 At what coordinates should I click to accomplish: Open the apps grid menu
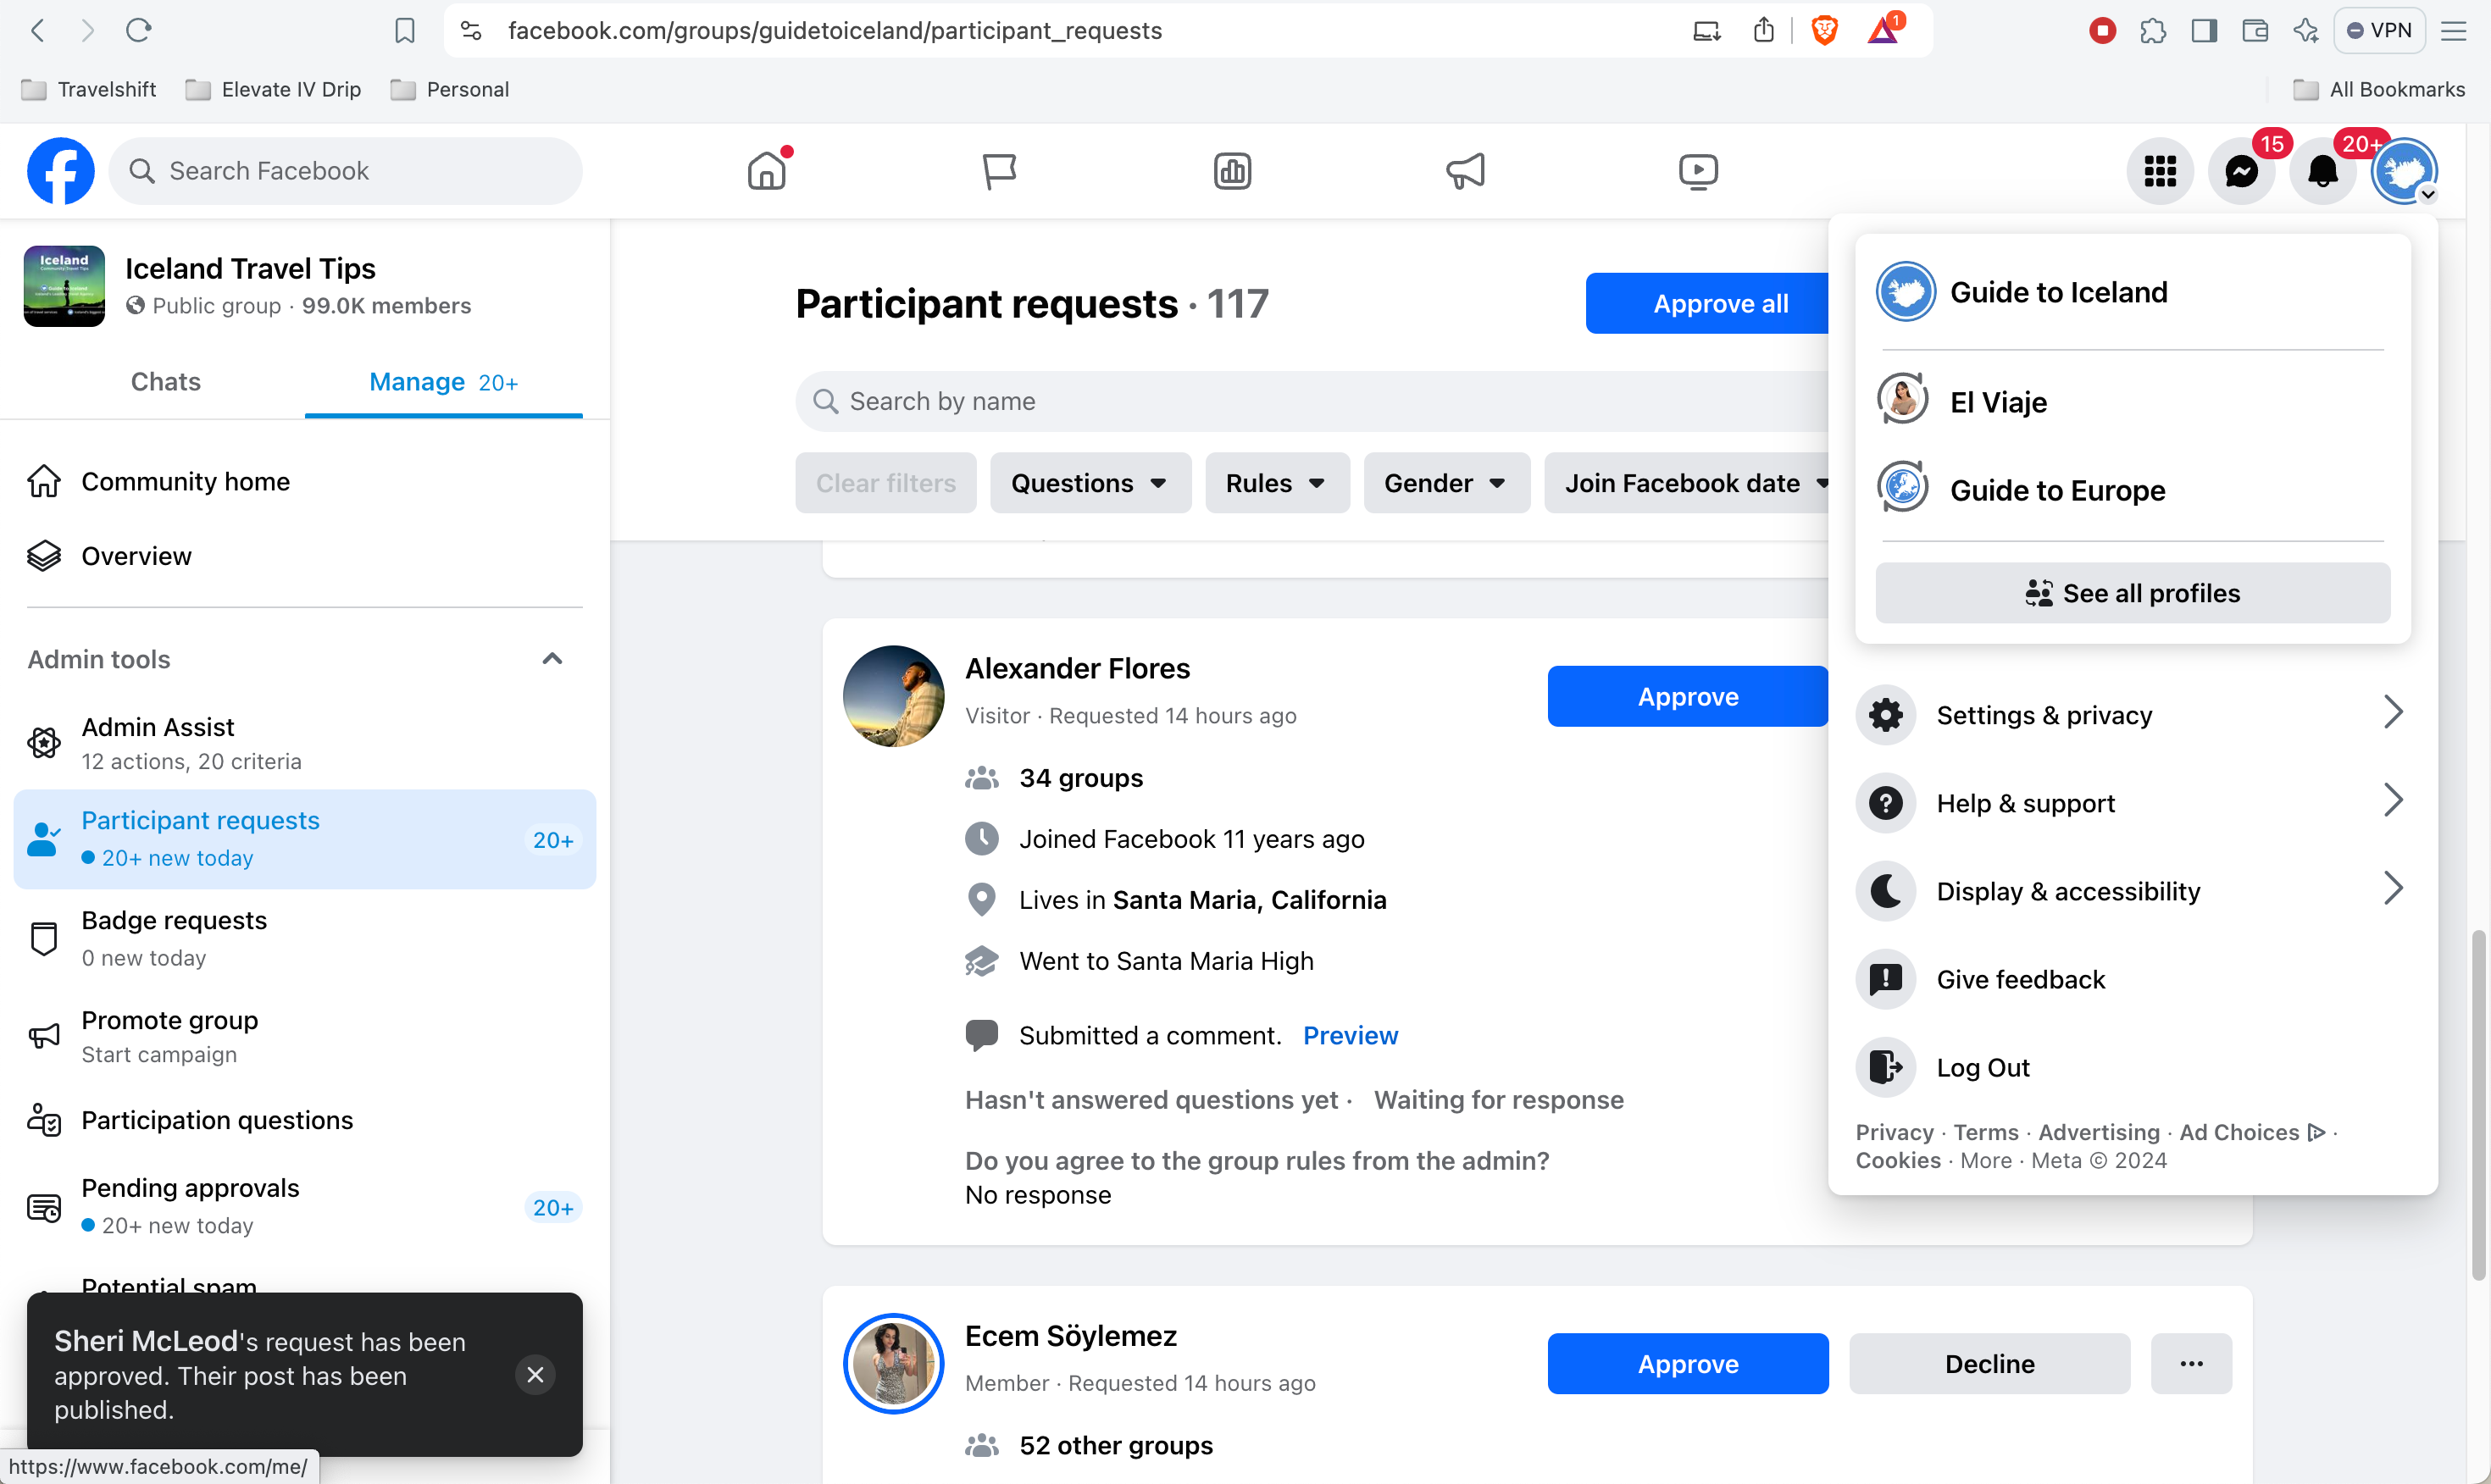pos(2160,171)
